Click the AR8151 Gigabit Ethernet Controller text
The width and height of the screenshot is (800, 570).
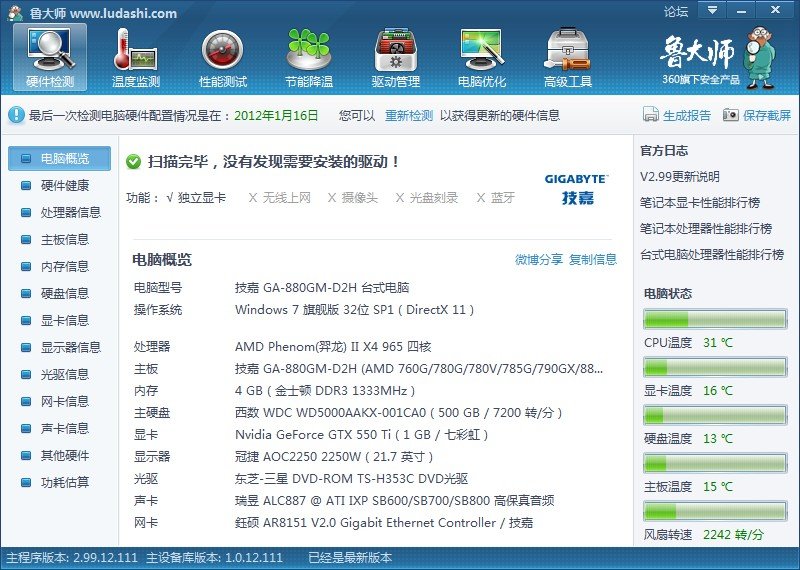point(384,523)
